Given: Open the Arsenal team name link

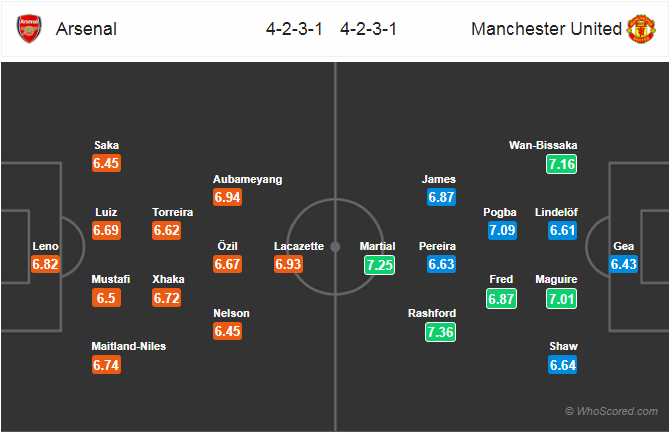Looking at the screenshot, I should pos(86,29).
